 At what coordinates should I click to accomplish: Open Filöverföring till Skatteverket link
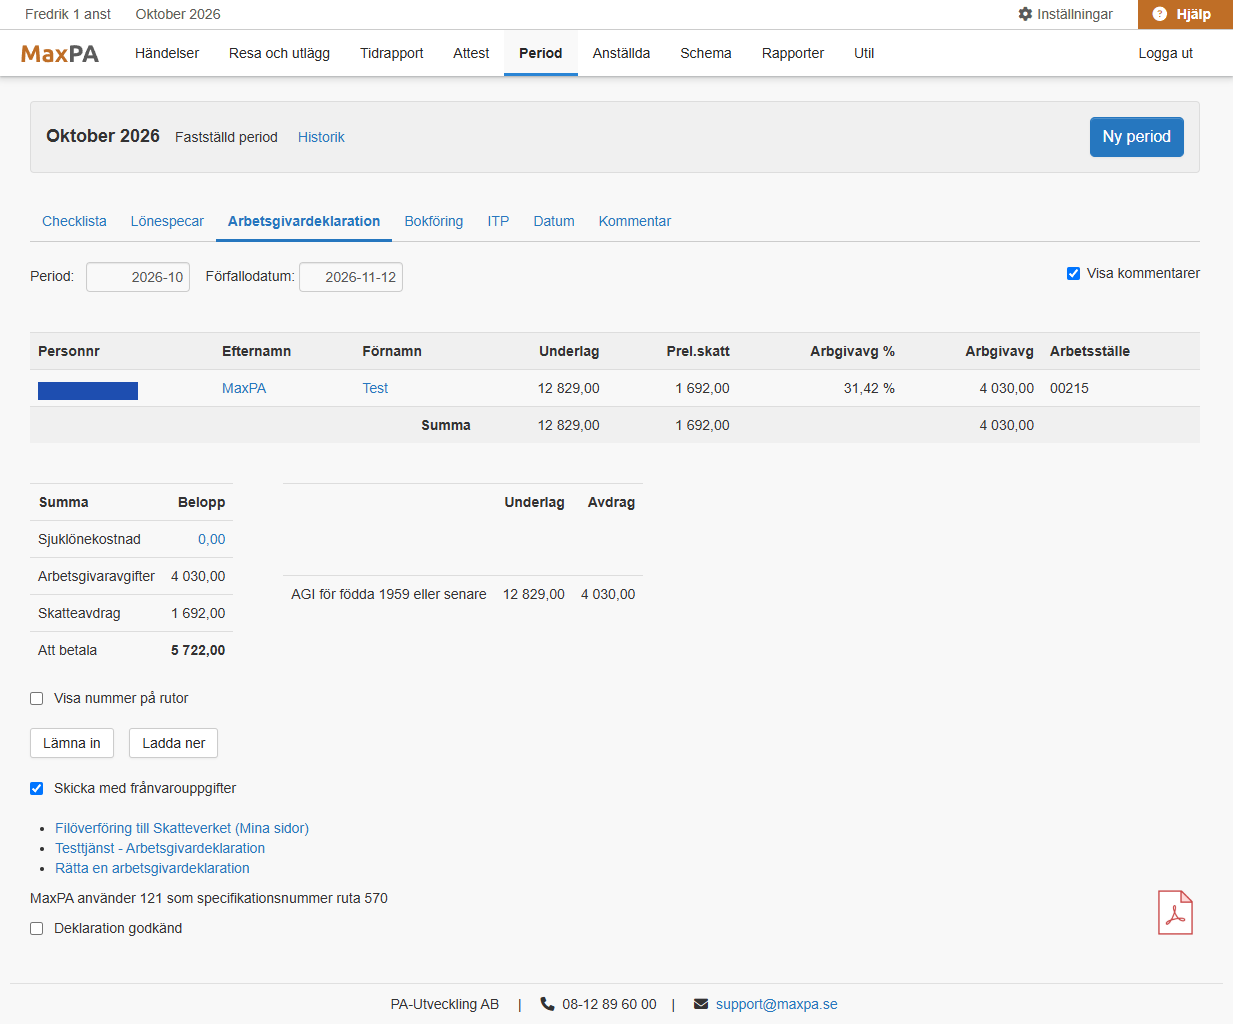coord(182,828)
